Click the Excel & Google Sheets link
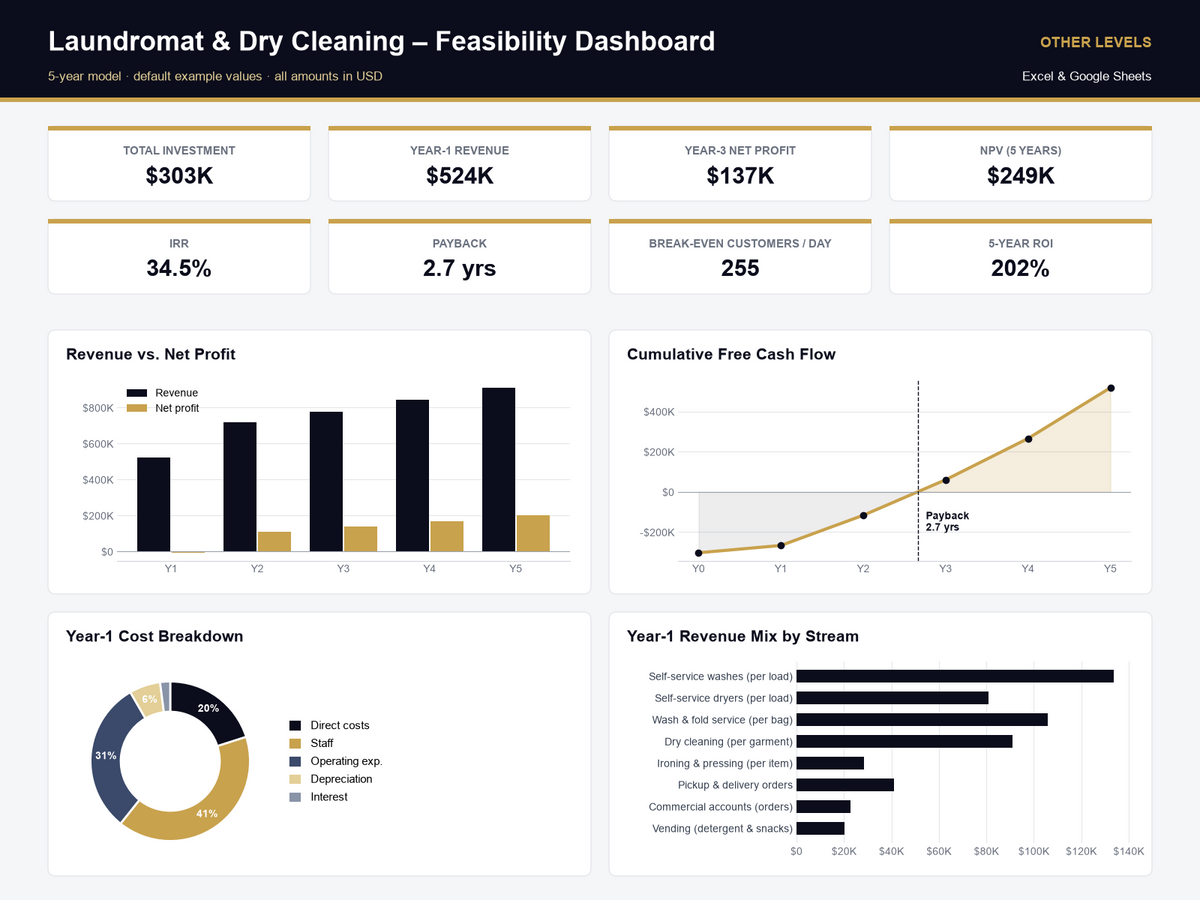The width and height of the screenshot is (1200, 900). [1087, 76]
